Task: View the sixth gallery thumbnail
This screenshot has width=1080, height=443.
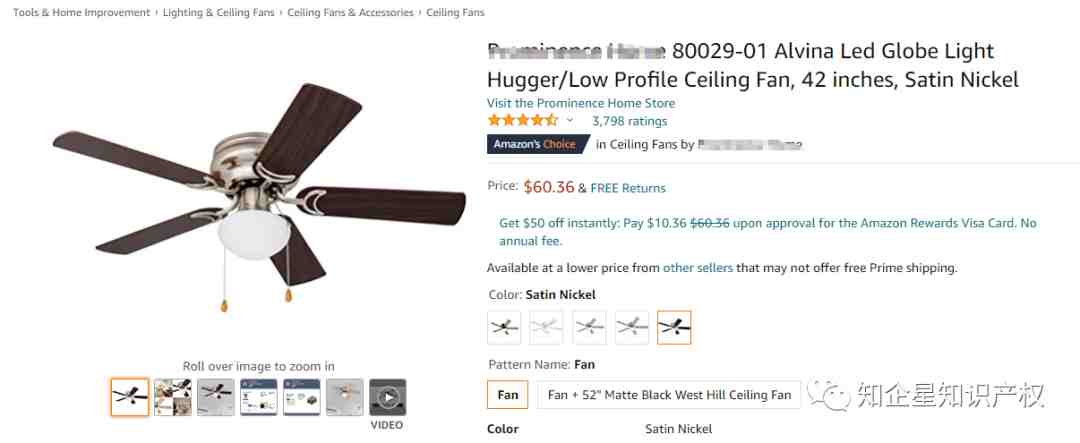Action: point(344,397)
